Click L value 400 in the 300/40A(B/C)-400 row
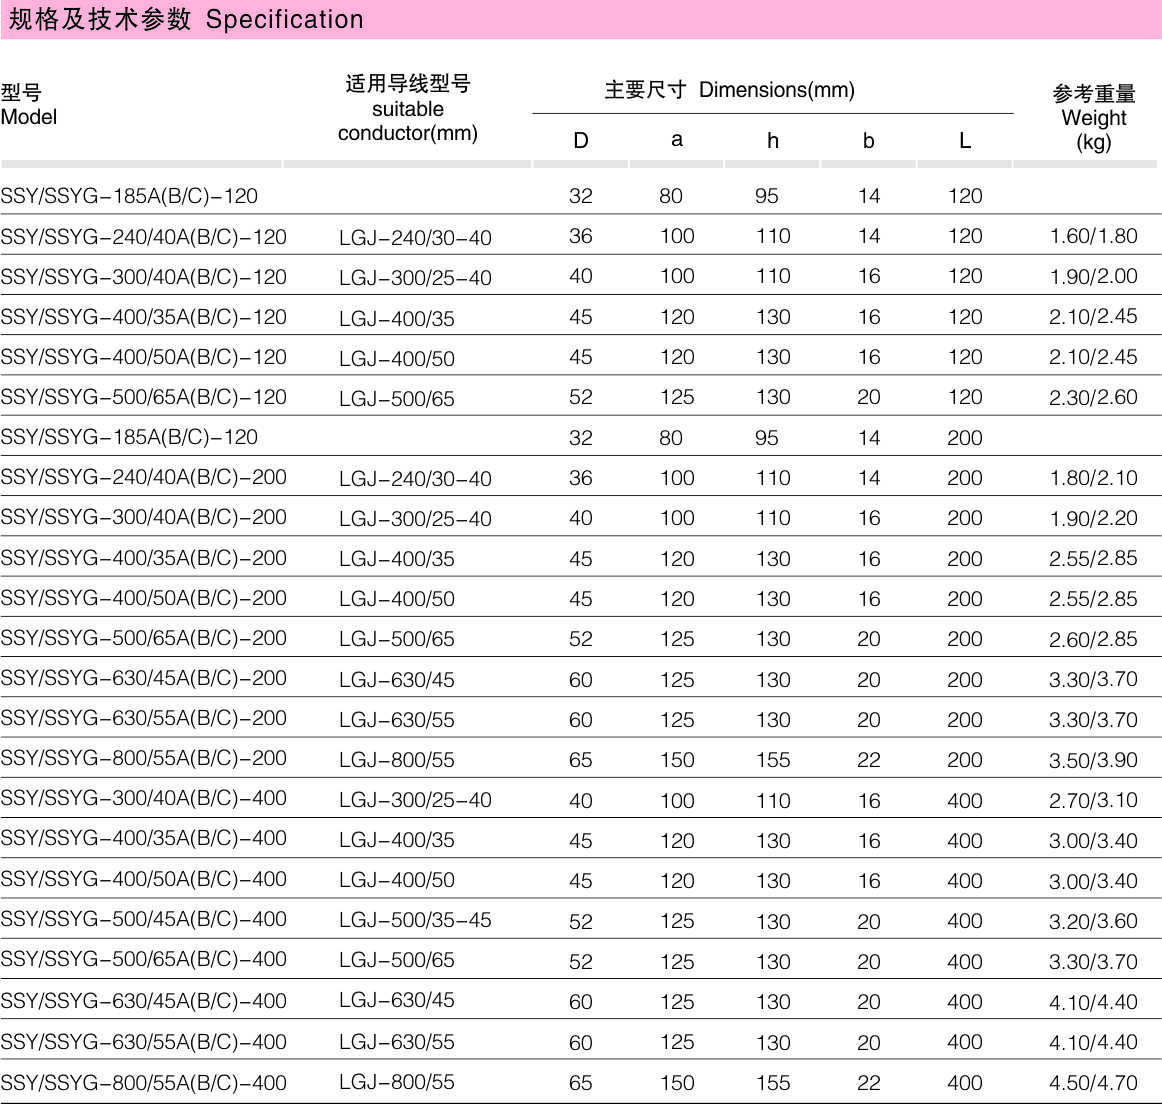Image resolution: width=1162 pixels, height=1104 pixels. [965, 800]
